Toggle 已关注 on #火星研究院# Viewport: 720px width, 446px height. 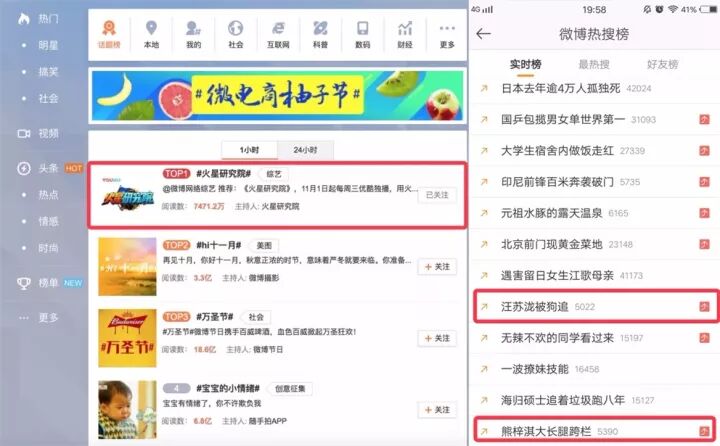click(437, 195)
